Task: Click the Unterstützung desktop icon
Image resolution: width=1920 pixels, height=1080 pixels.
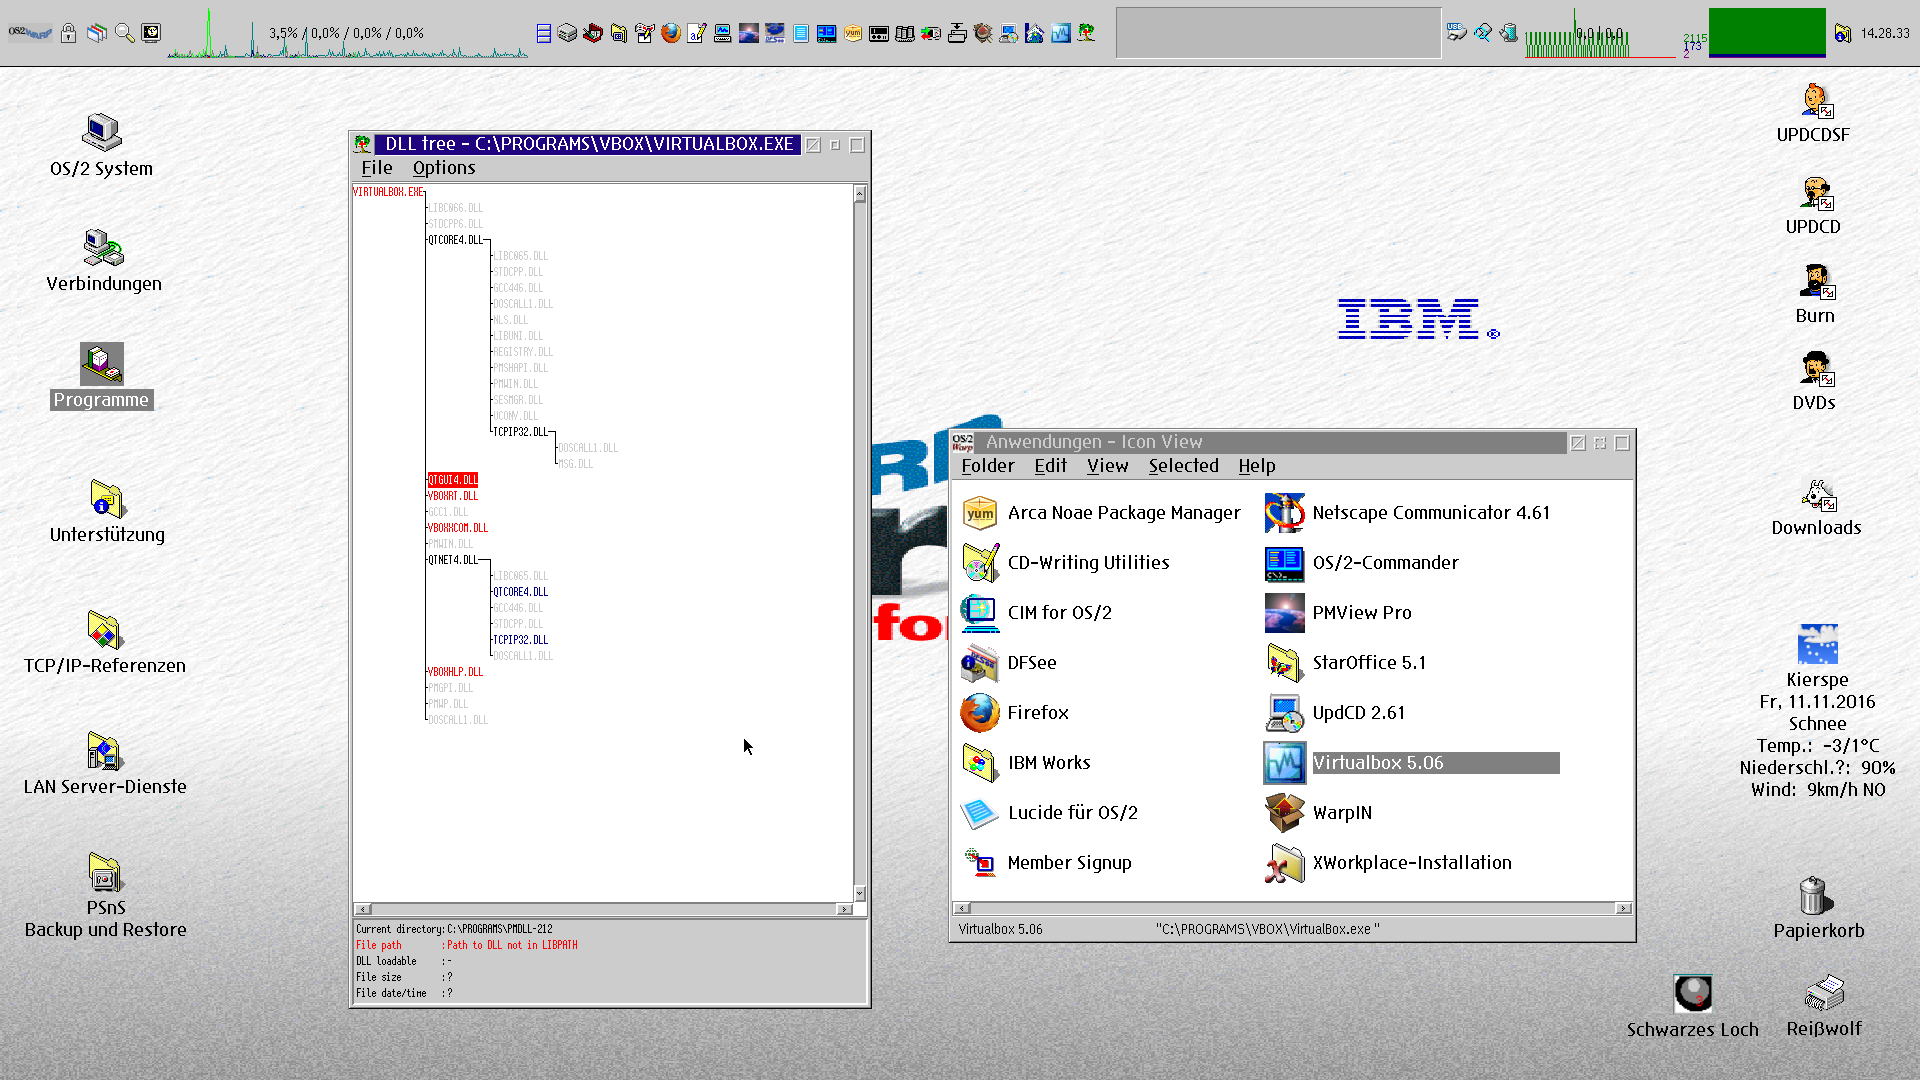Action: tap(106, 498)
